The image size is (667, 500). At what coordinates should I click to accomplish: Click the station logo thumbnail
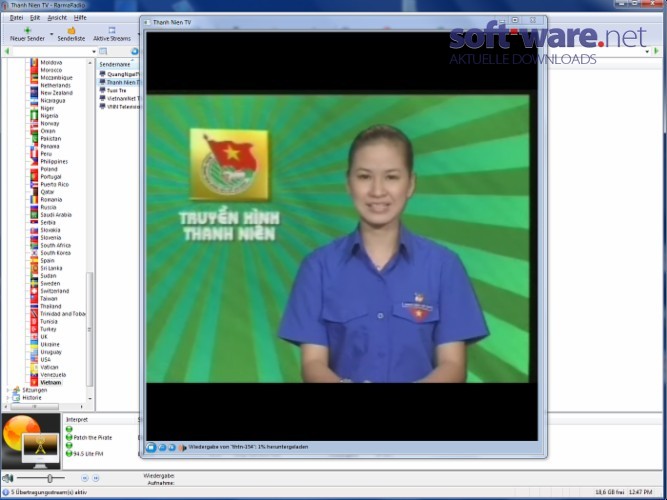point(31,441)
